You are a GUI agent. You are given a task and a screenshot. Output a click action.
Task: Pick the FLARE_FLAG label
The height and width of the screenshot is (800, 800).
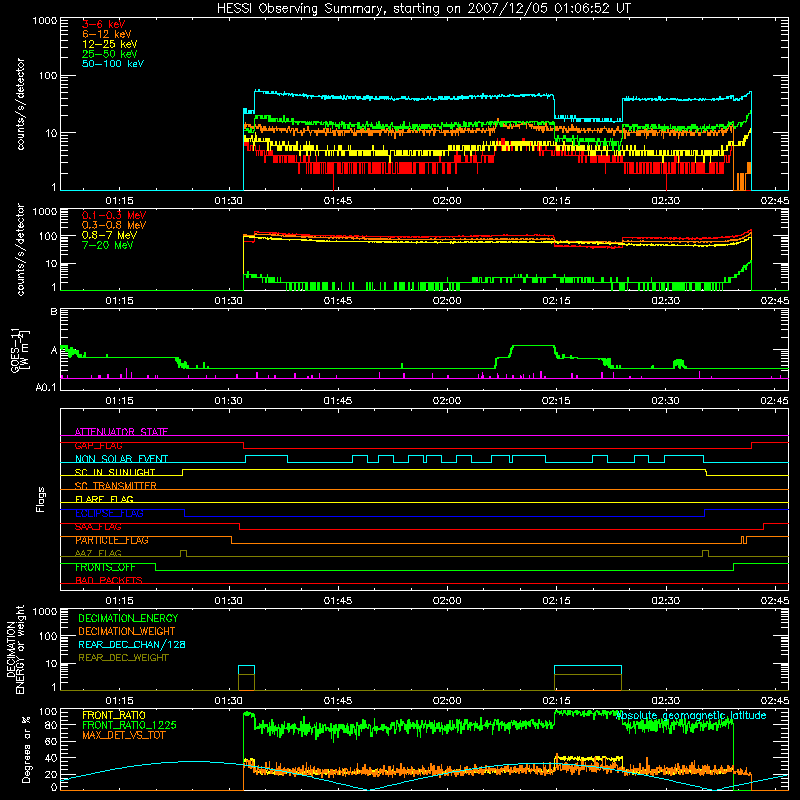pos(104,499)
